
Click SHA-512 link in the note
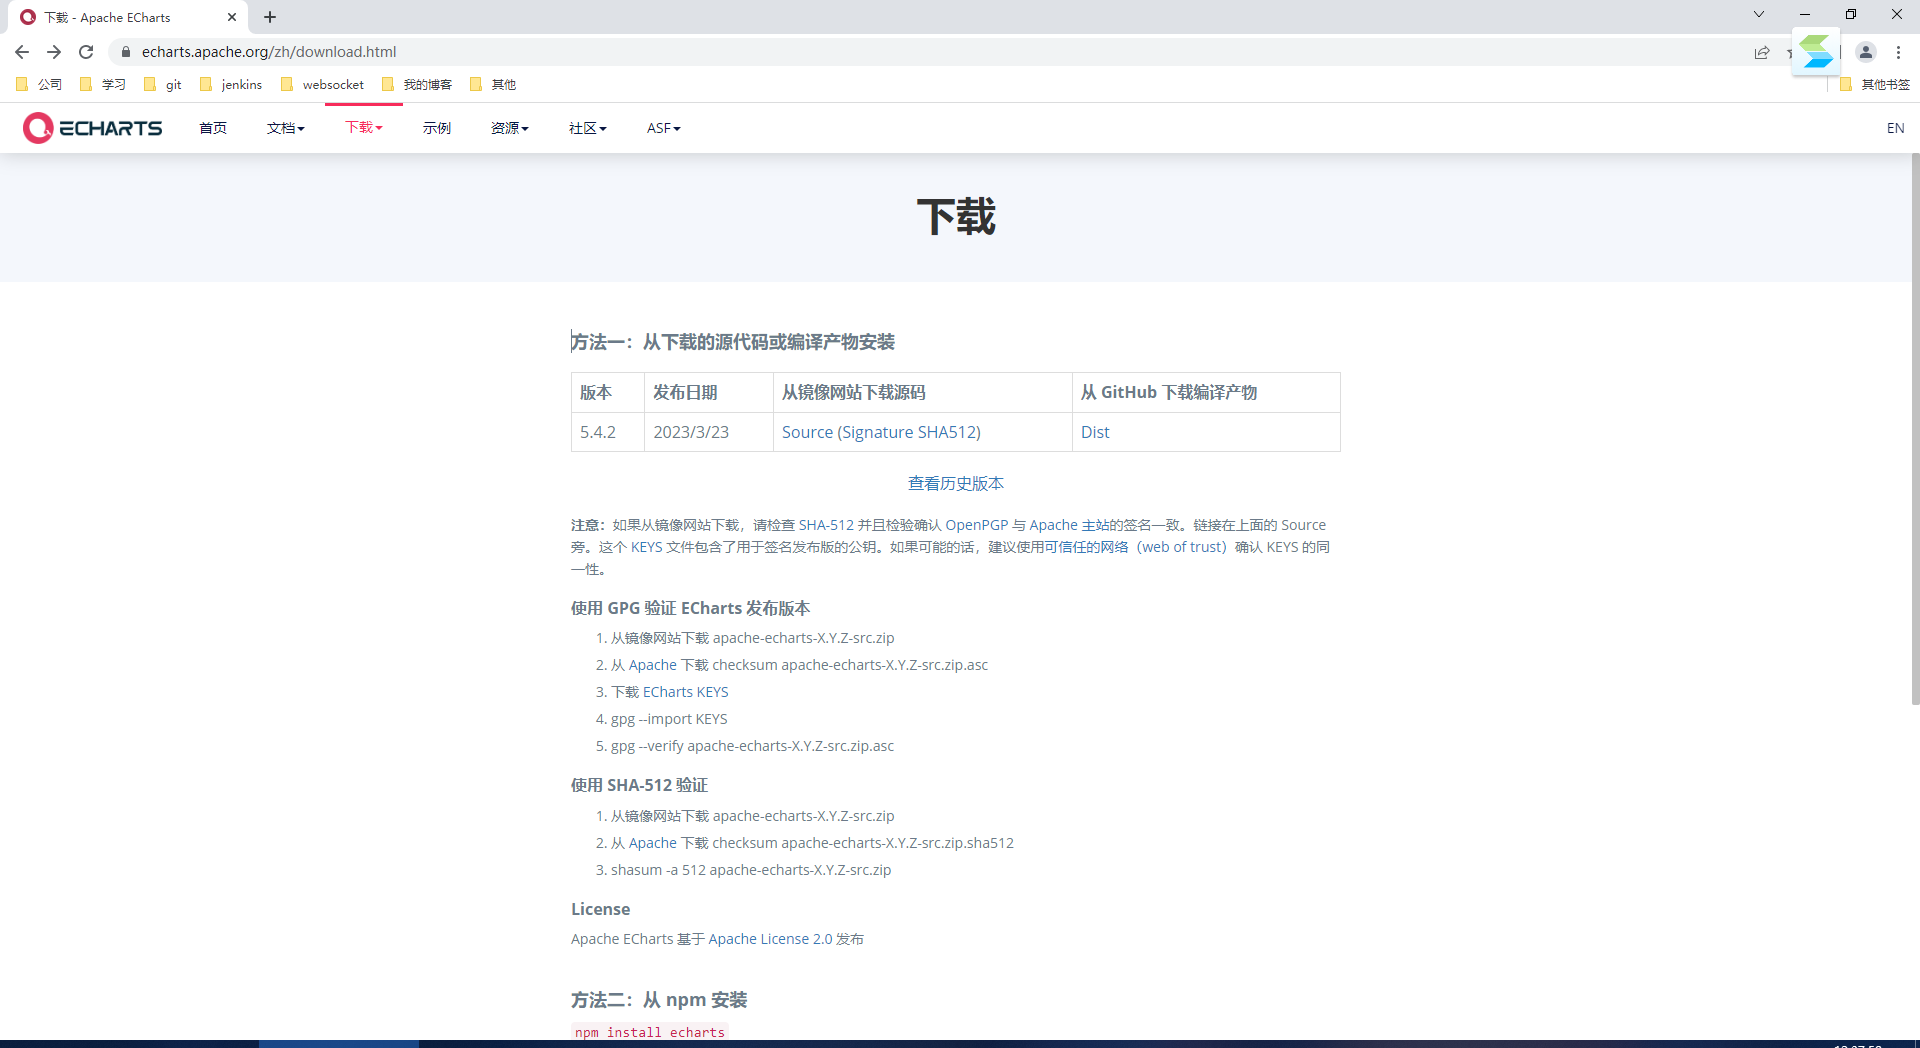pyautogui.click(x=826, y=525)
